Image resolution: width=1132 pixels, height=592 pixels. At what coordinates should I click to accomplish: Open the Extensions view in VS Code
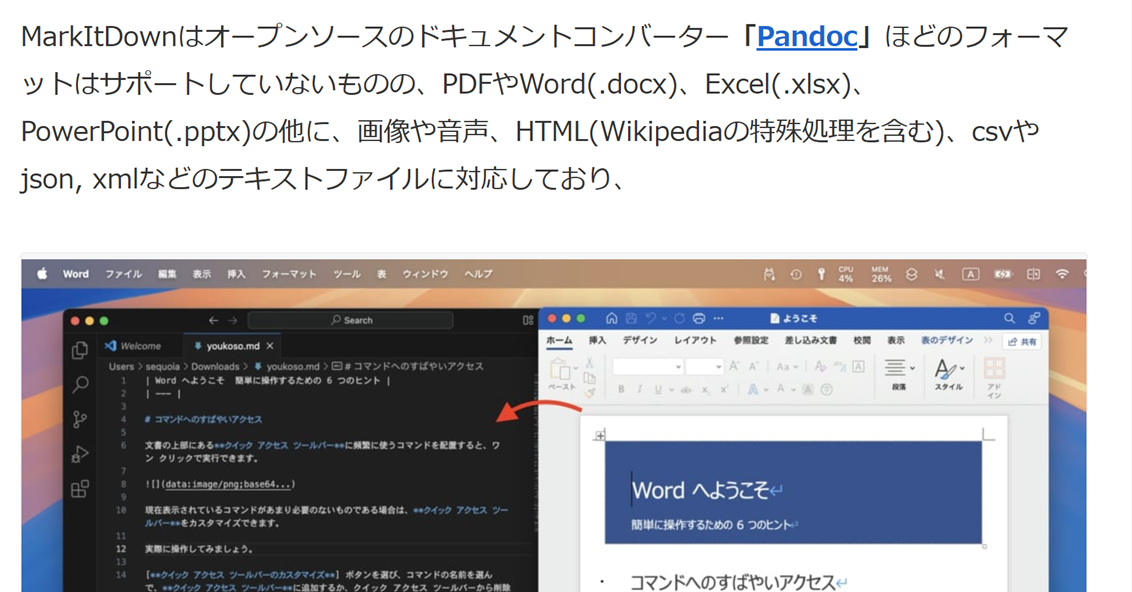(x=77, y=487)
